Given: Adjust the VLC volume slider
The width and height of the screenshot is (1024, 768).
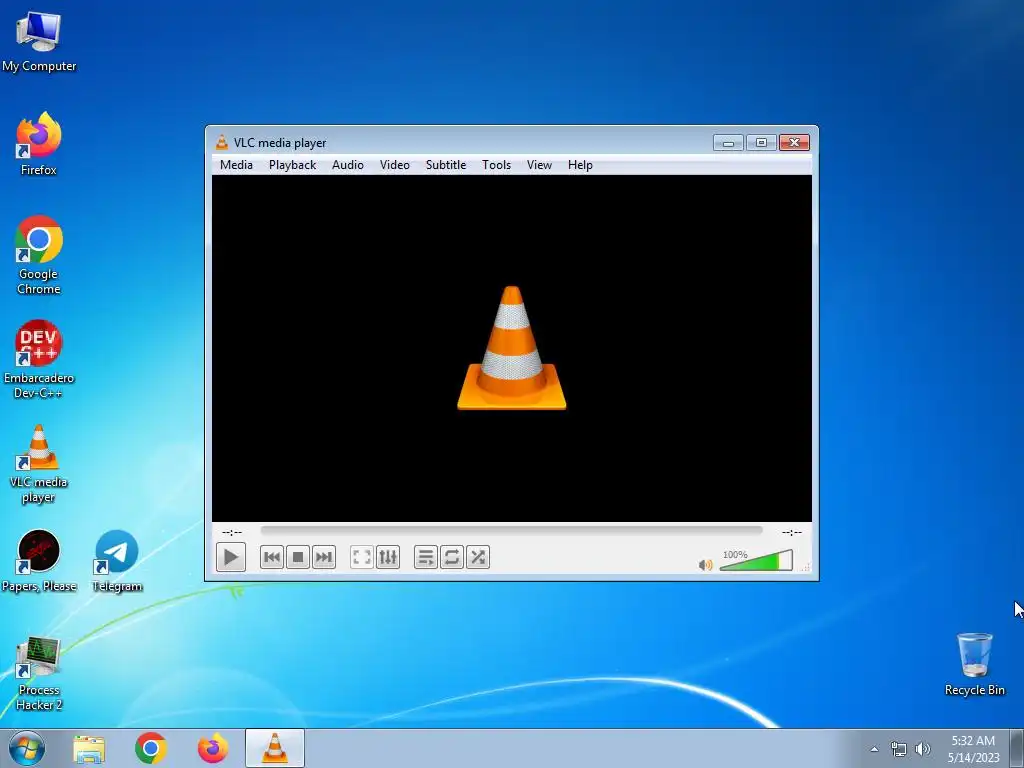Looking at the screenshot, I should click(756, 560).
